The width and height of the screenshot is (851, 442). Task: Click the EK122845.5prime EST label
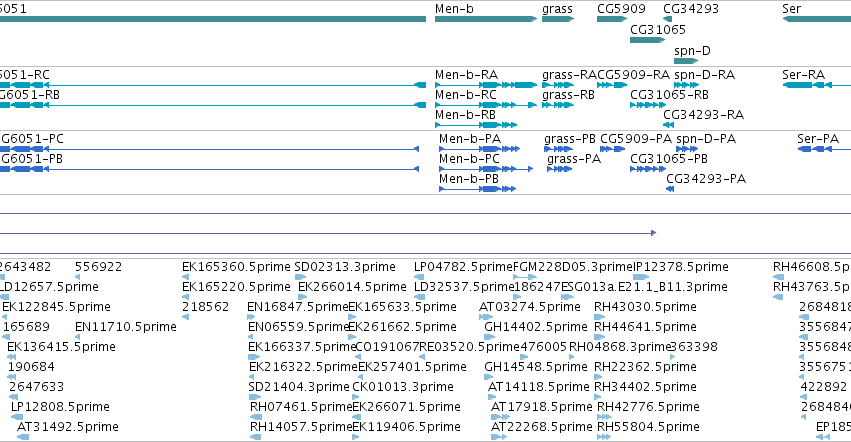(x=56, y=307)
